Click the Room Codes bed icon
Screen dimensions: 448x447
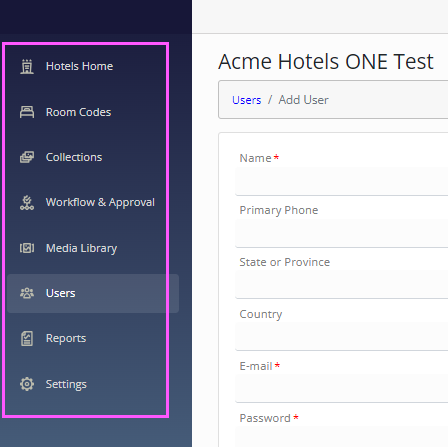pyautogui.click(x=27, y=112)
